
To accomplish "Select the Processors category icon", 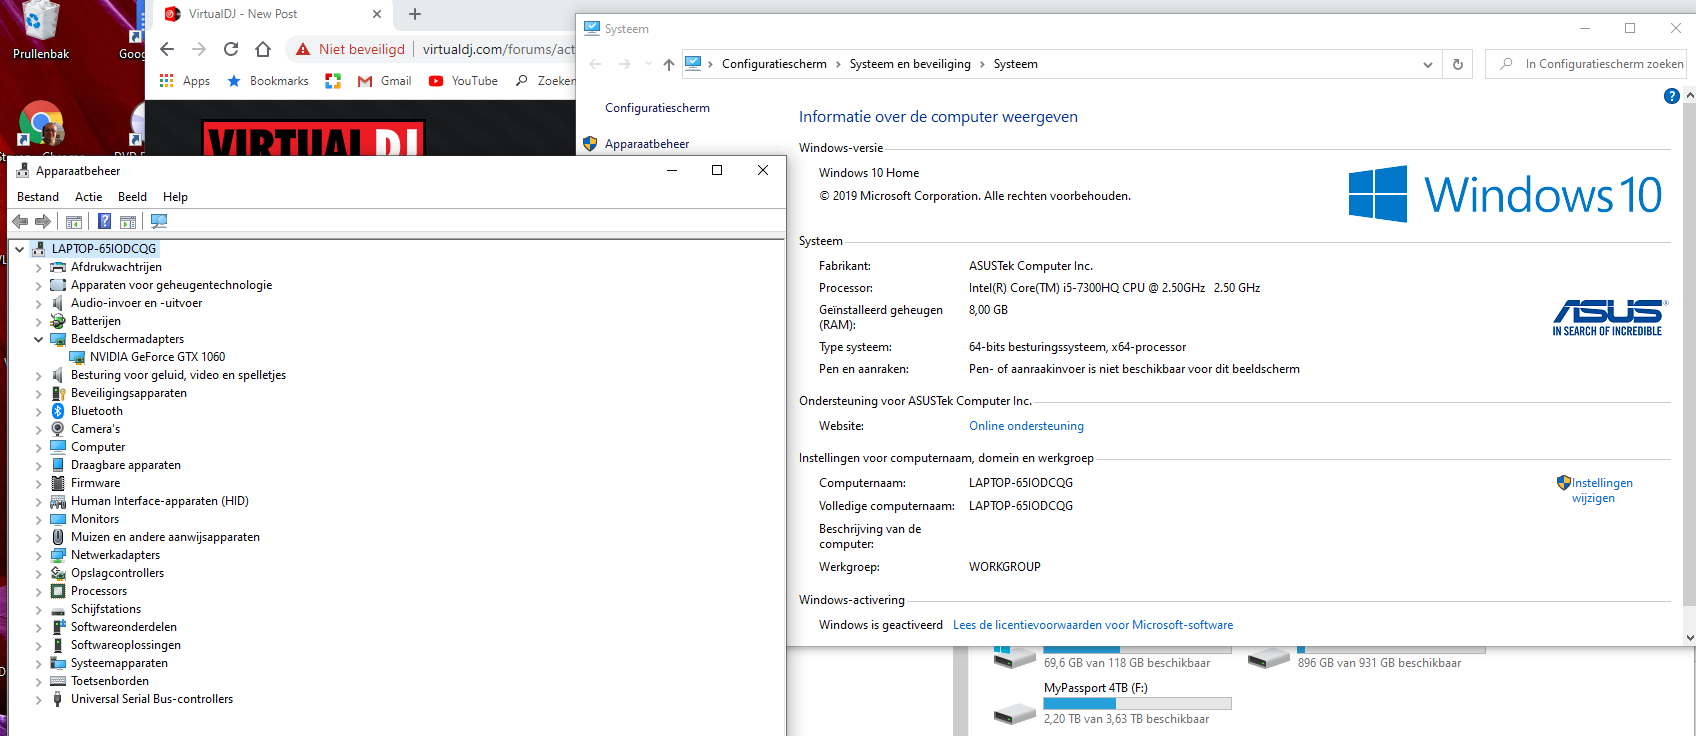I will tap(58, 591).
